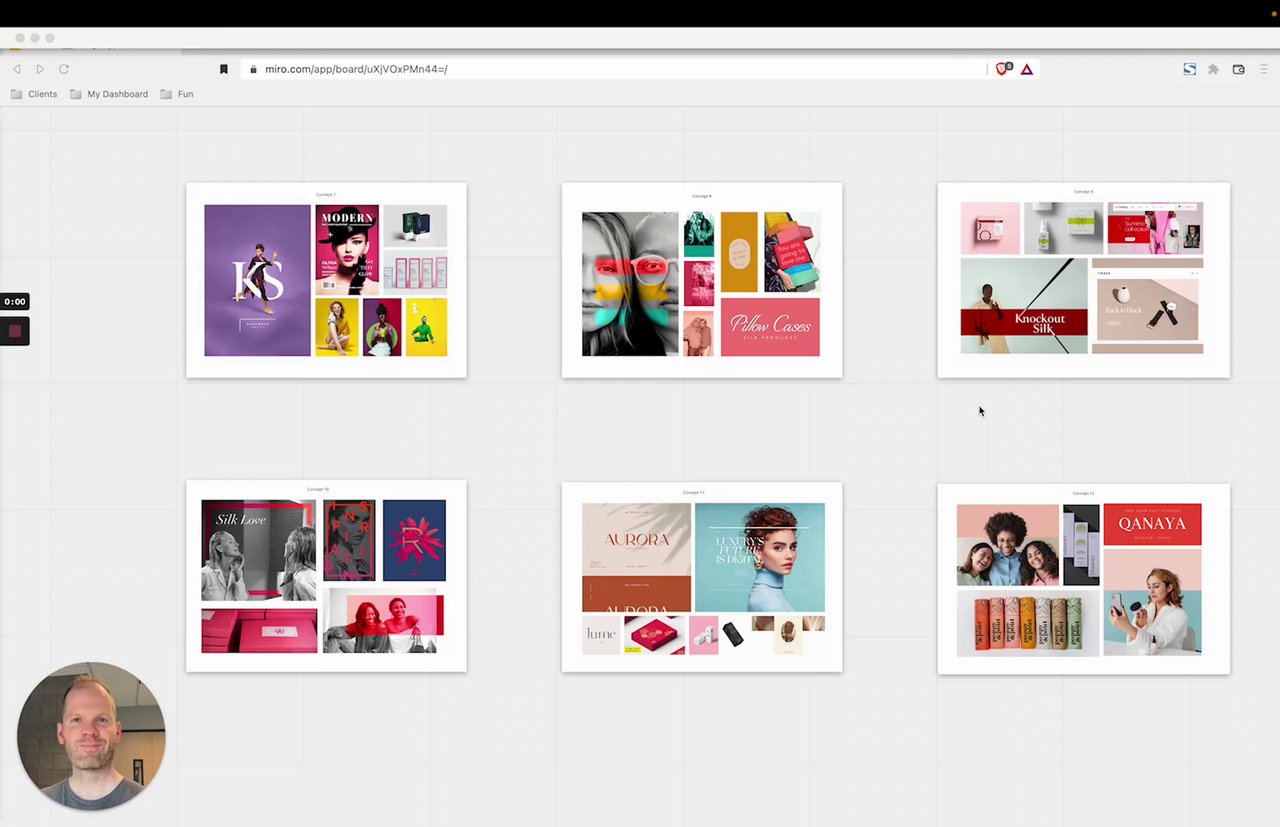Select the man in green on yellow image
Screen dimensions: 1280x827
(427, 327)
